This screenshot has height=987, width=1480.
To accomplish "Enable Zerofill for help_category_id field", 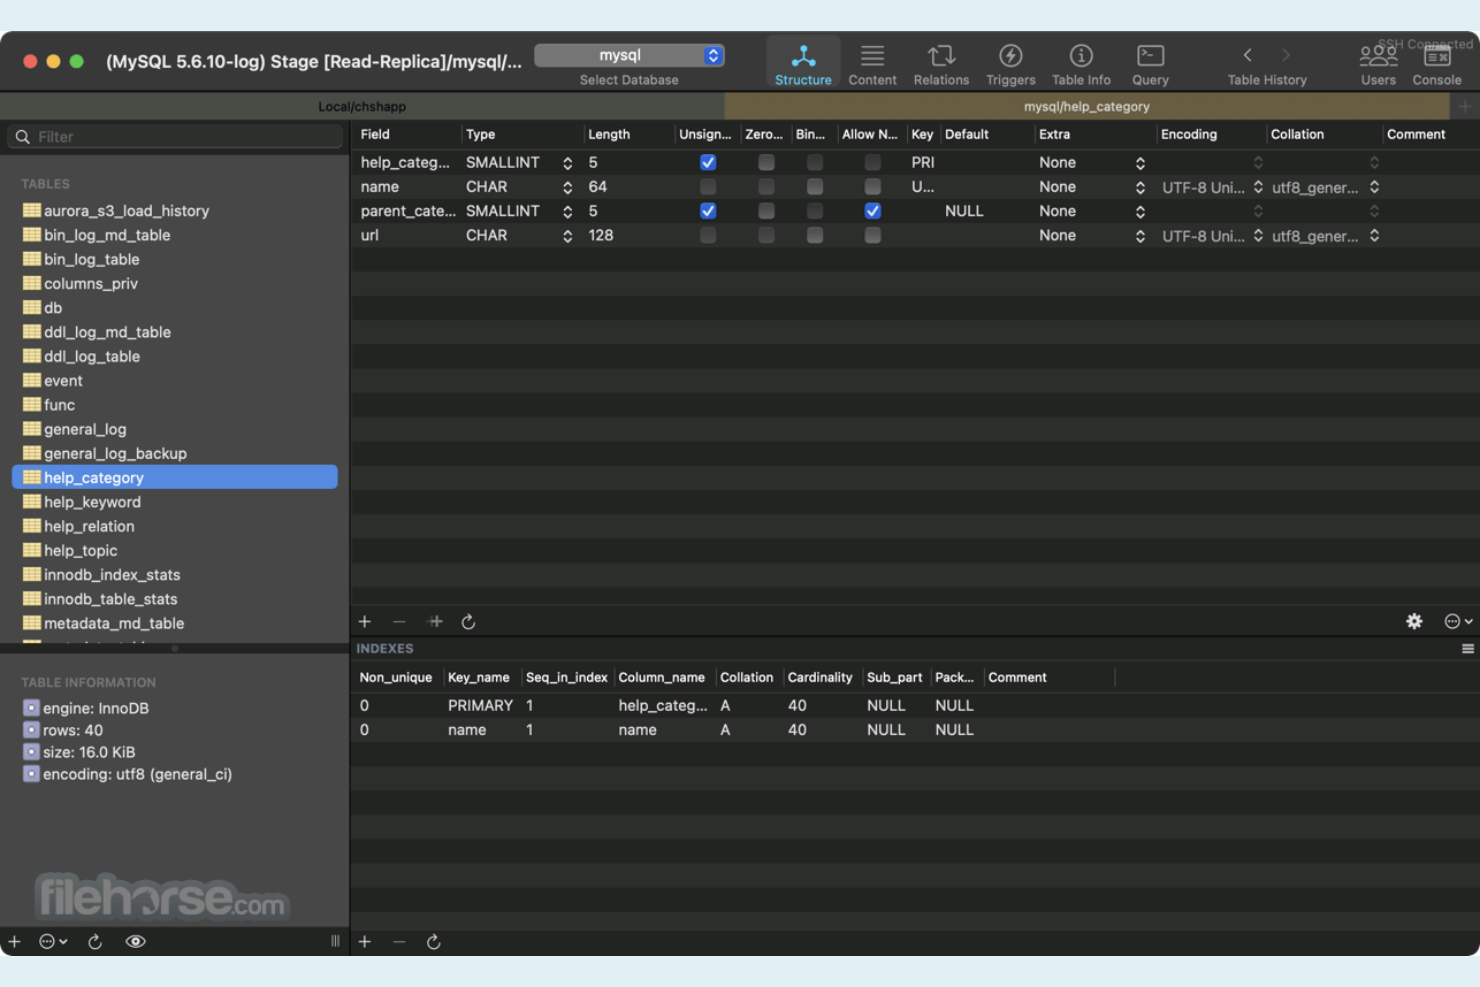I will [x=766, y=162].
